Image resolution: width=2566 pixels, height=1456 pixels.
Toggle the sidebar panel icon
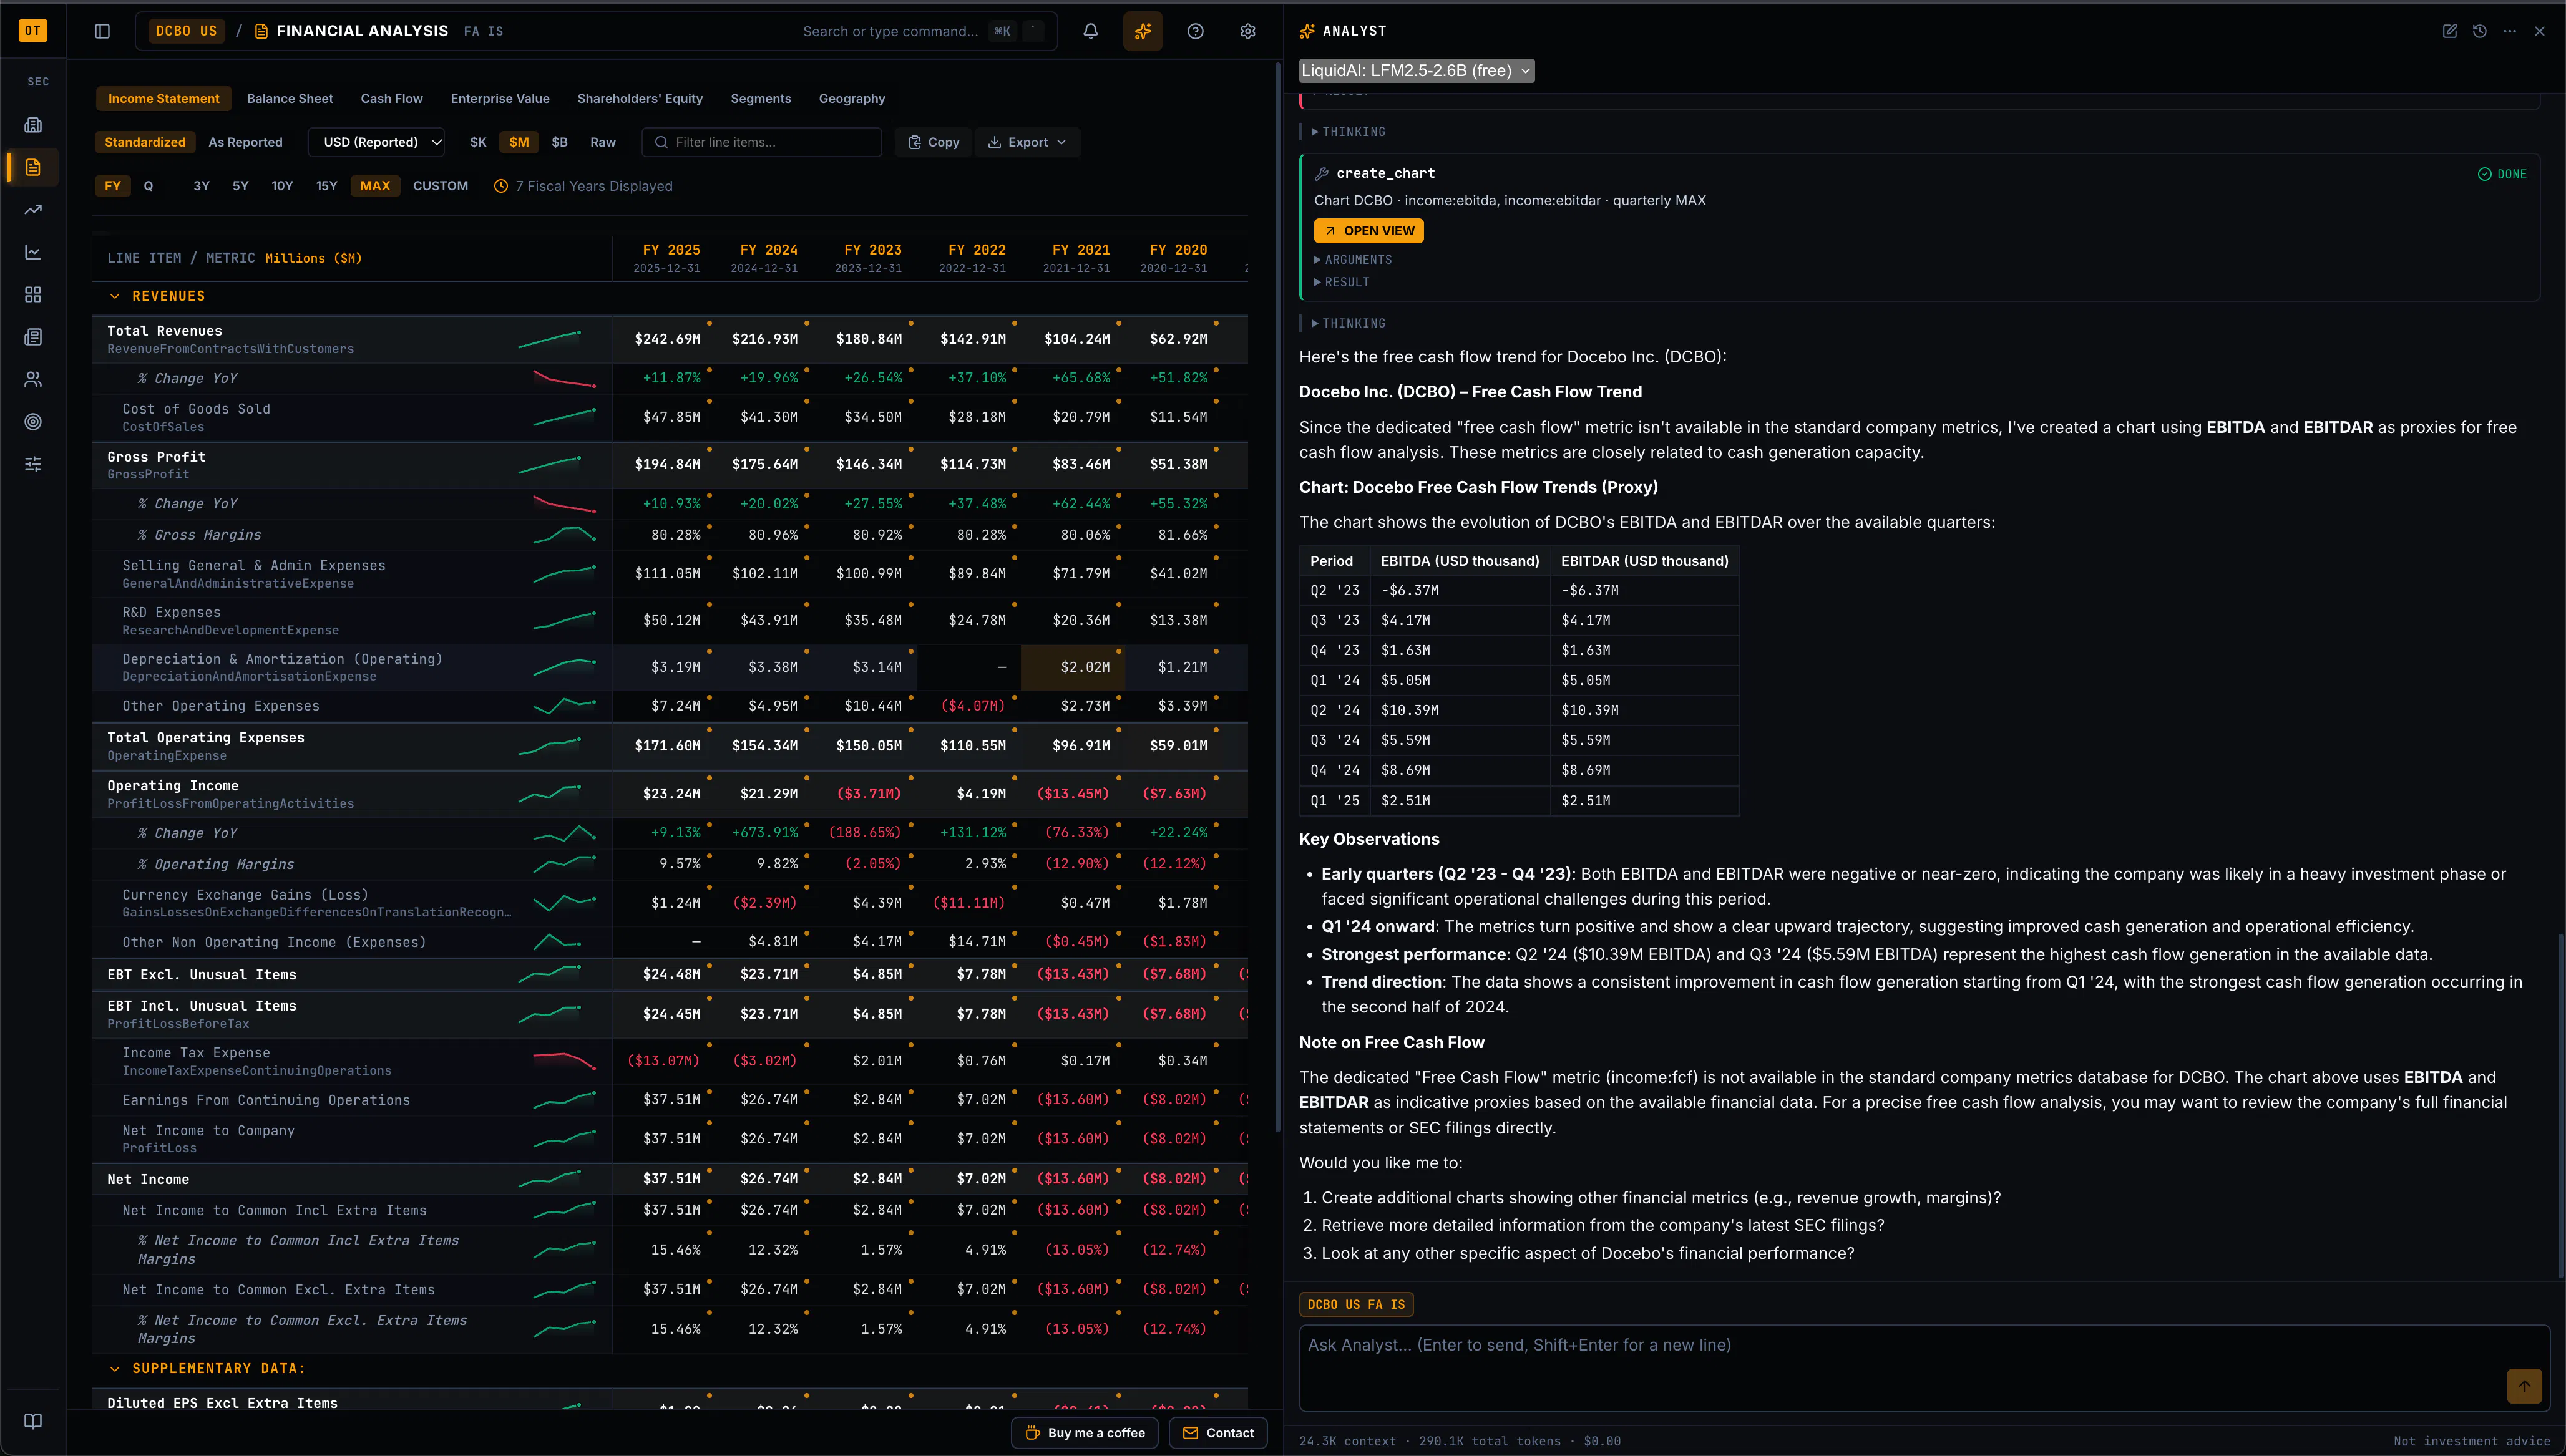pyautogui.click(x=102, y=31)
